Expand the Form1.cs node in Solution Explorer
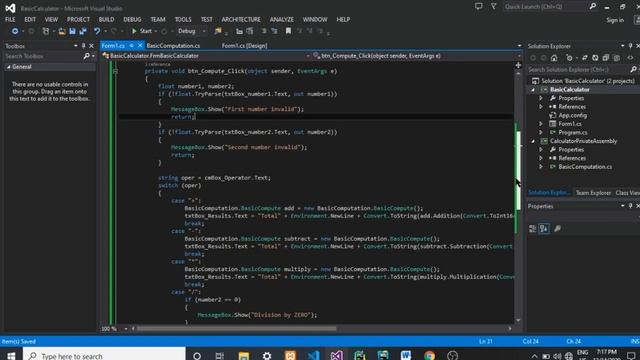 click(541, 124)
